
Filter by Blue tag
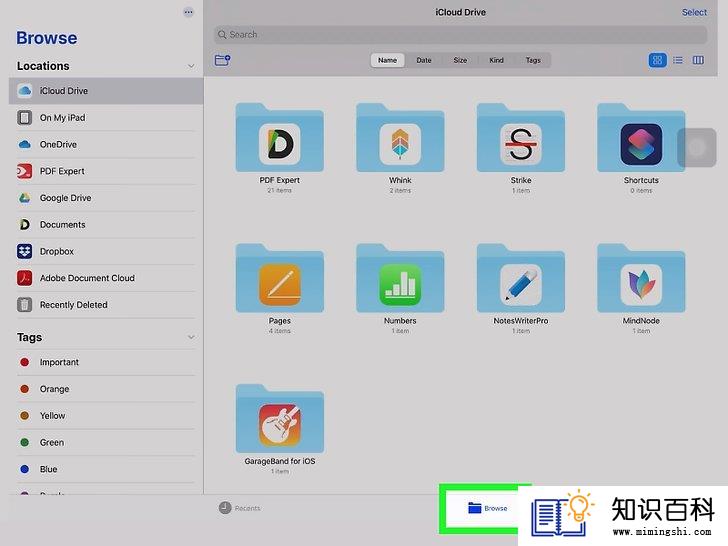tap(106, 469)
